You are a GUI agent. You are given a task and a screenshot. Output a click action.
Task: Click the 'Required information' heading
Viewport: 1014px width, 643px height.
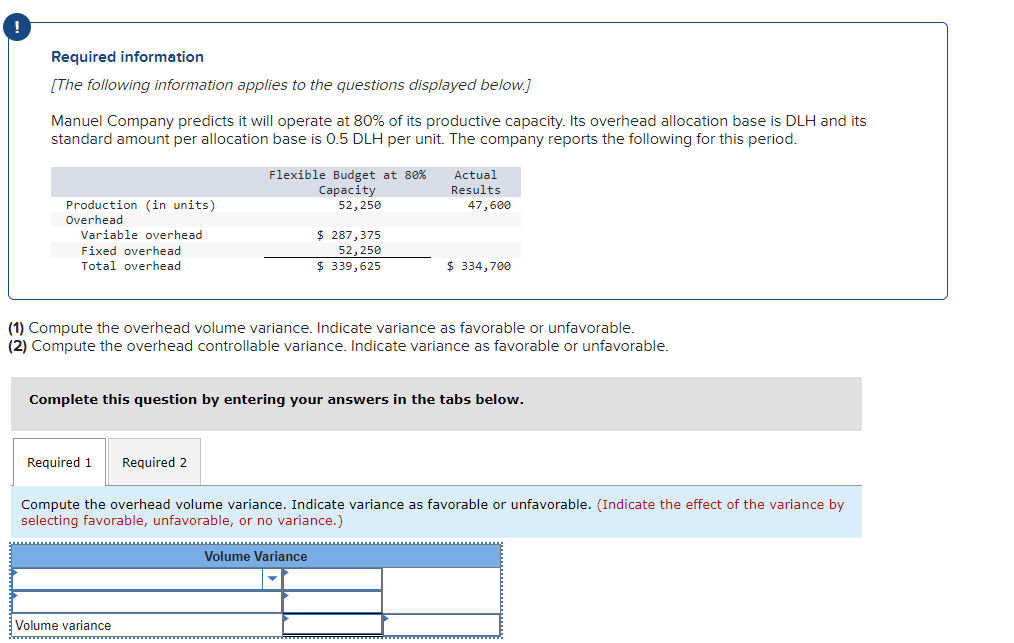point(127,57)
